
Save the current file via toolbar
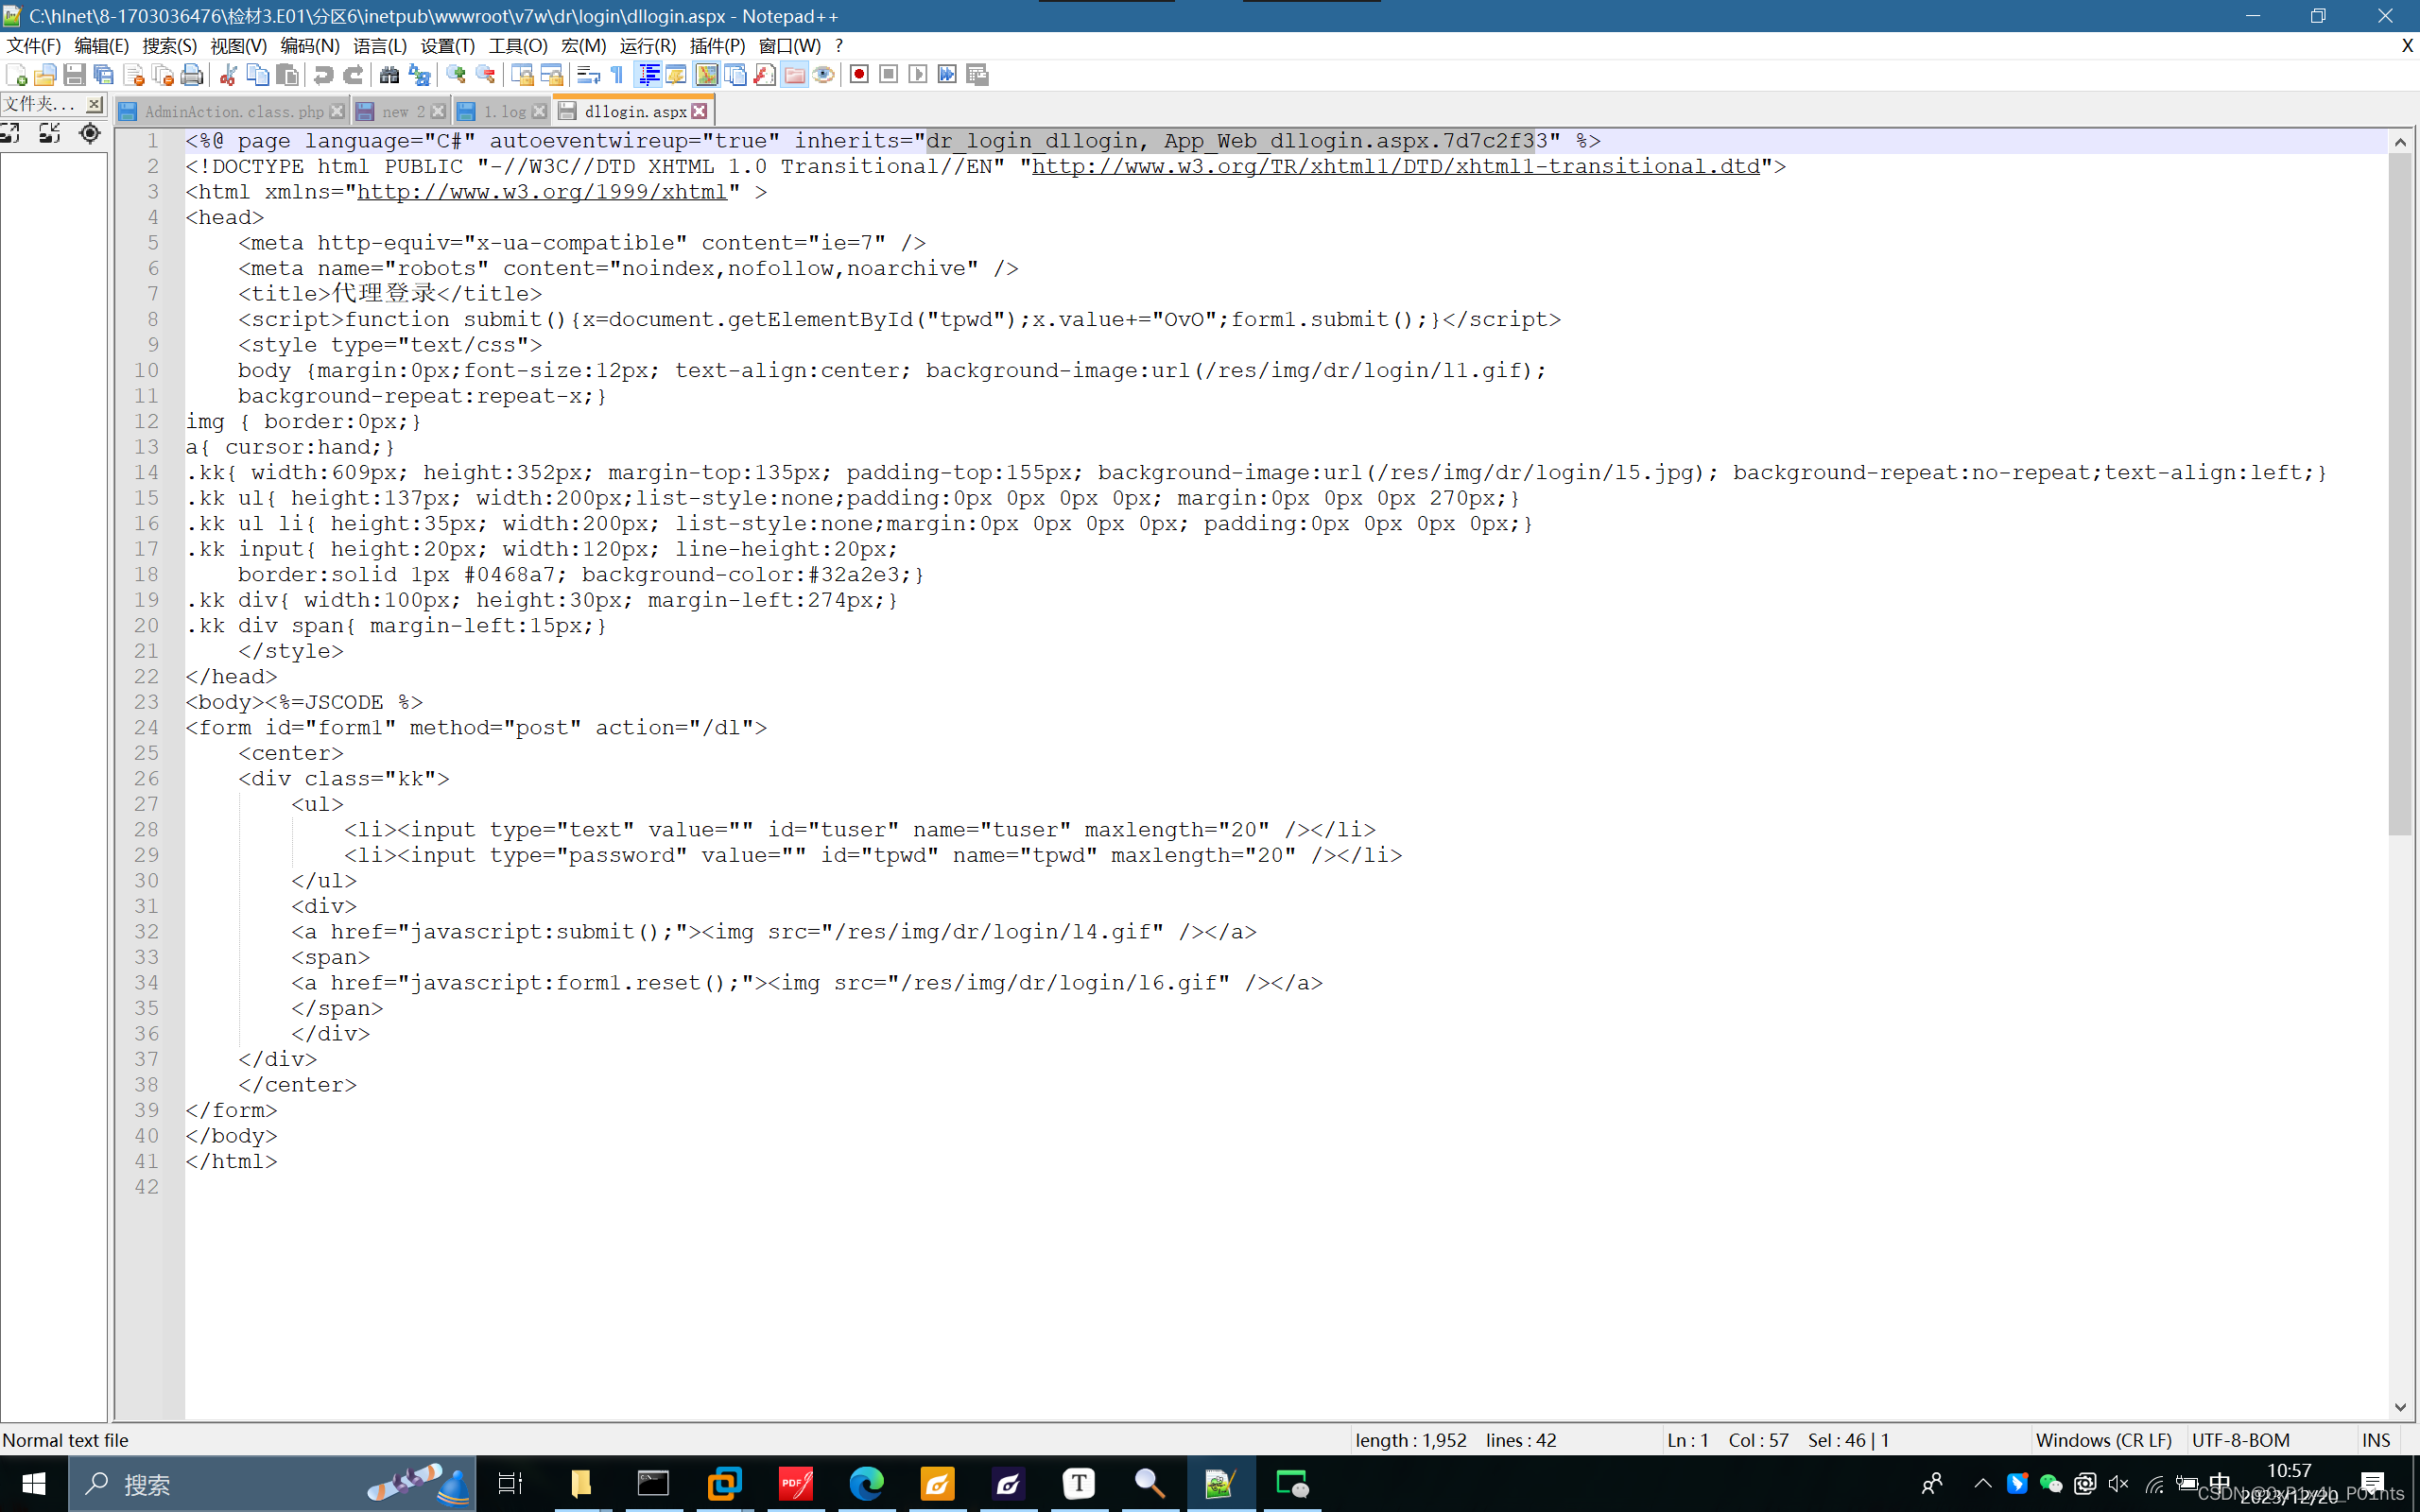coord(74,75)
